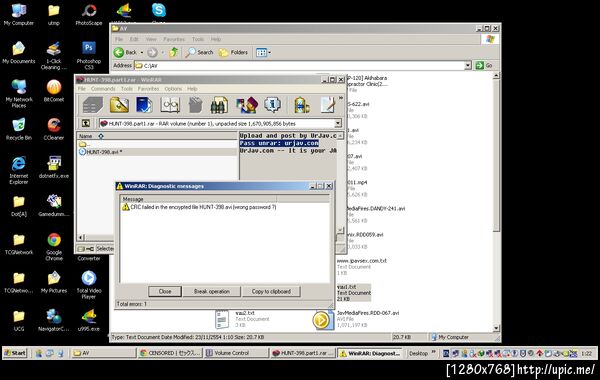Click the My Network Places desktop icon
This screenshot has width=600, height=380.
18,94
